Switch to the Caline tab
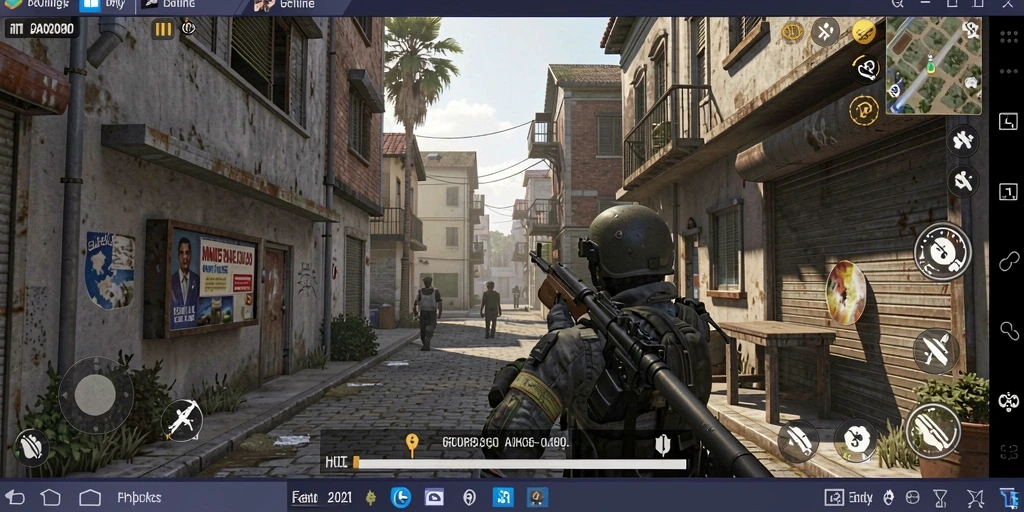The image size is (1024, 512). 168,5
